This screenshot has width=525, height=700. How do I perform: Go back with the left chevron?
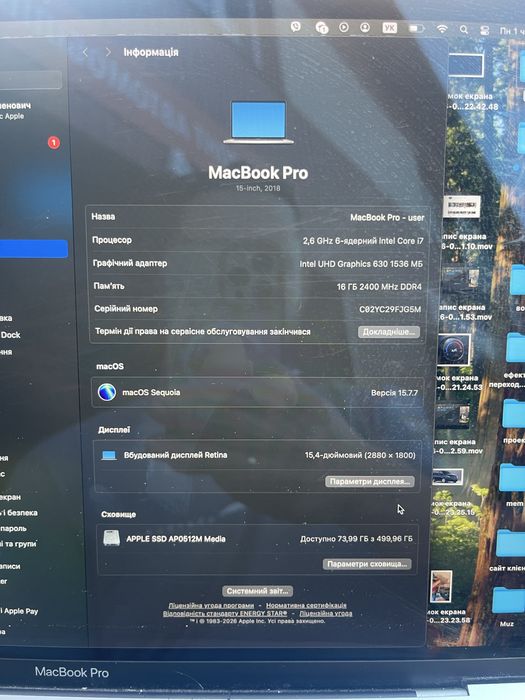pos(85,52)
